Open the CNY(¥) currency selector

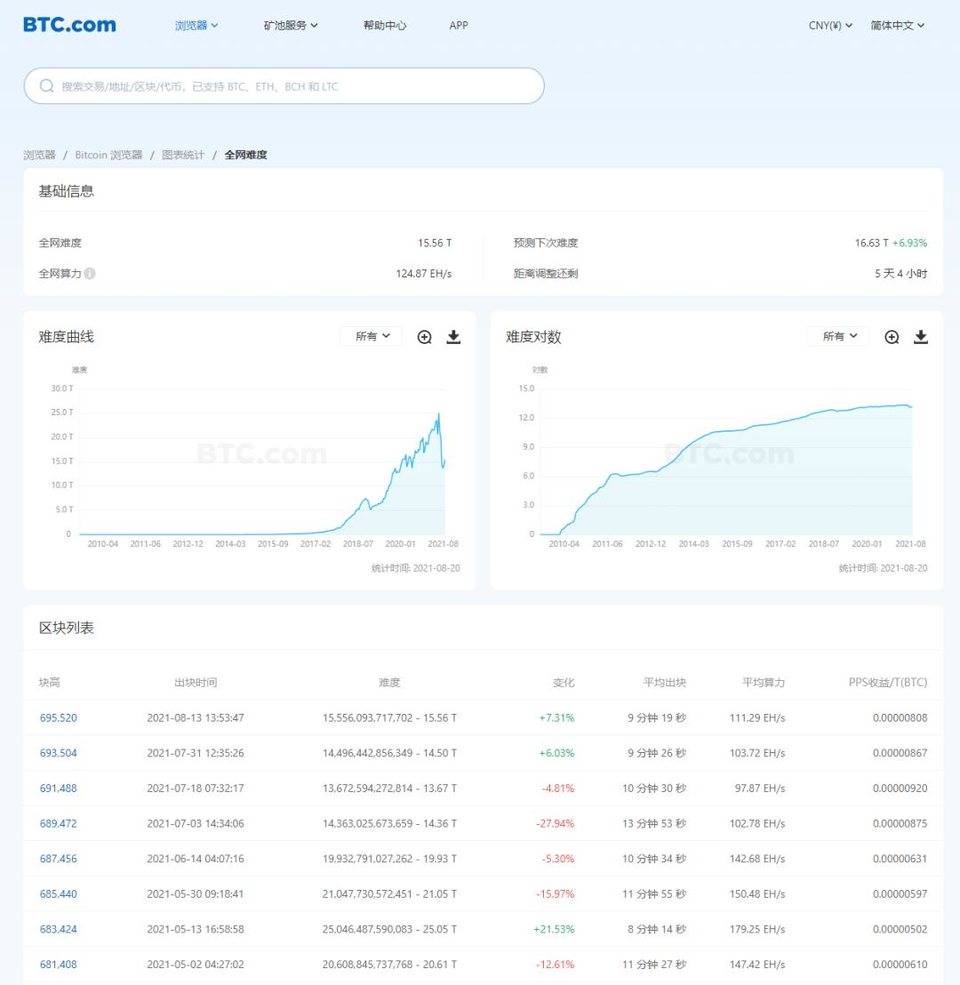pyautogui.click(x=830, y=25)
